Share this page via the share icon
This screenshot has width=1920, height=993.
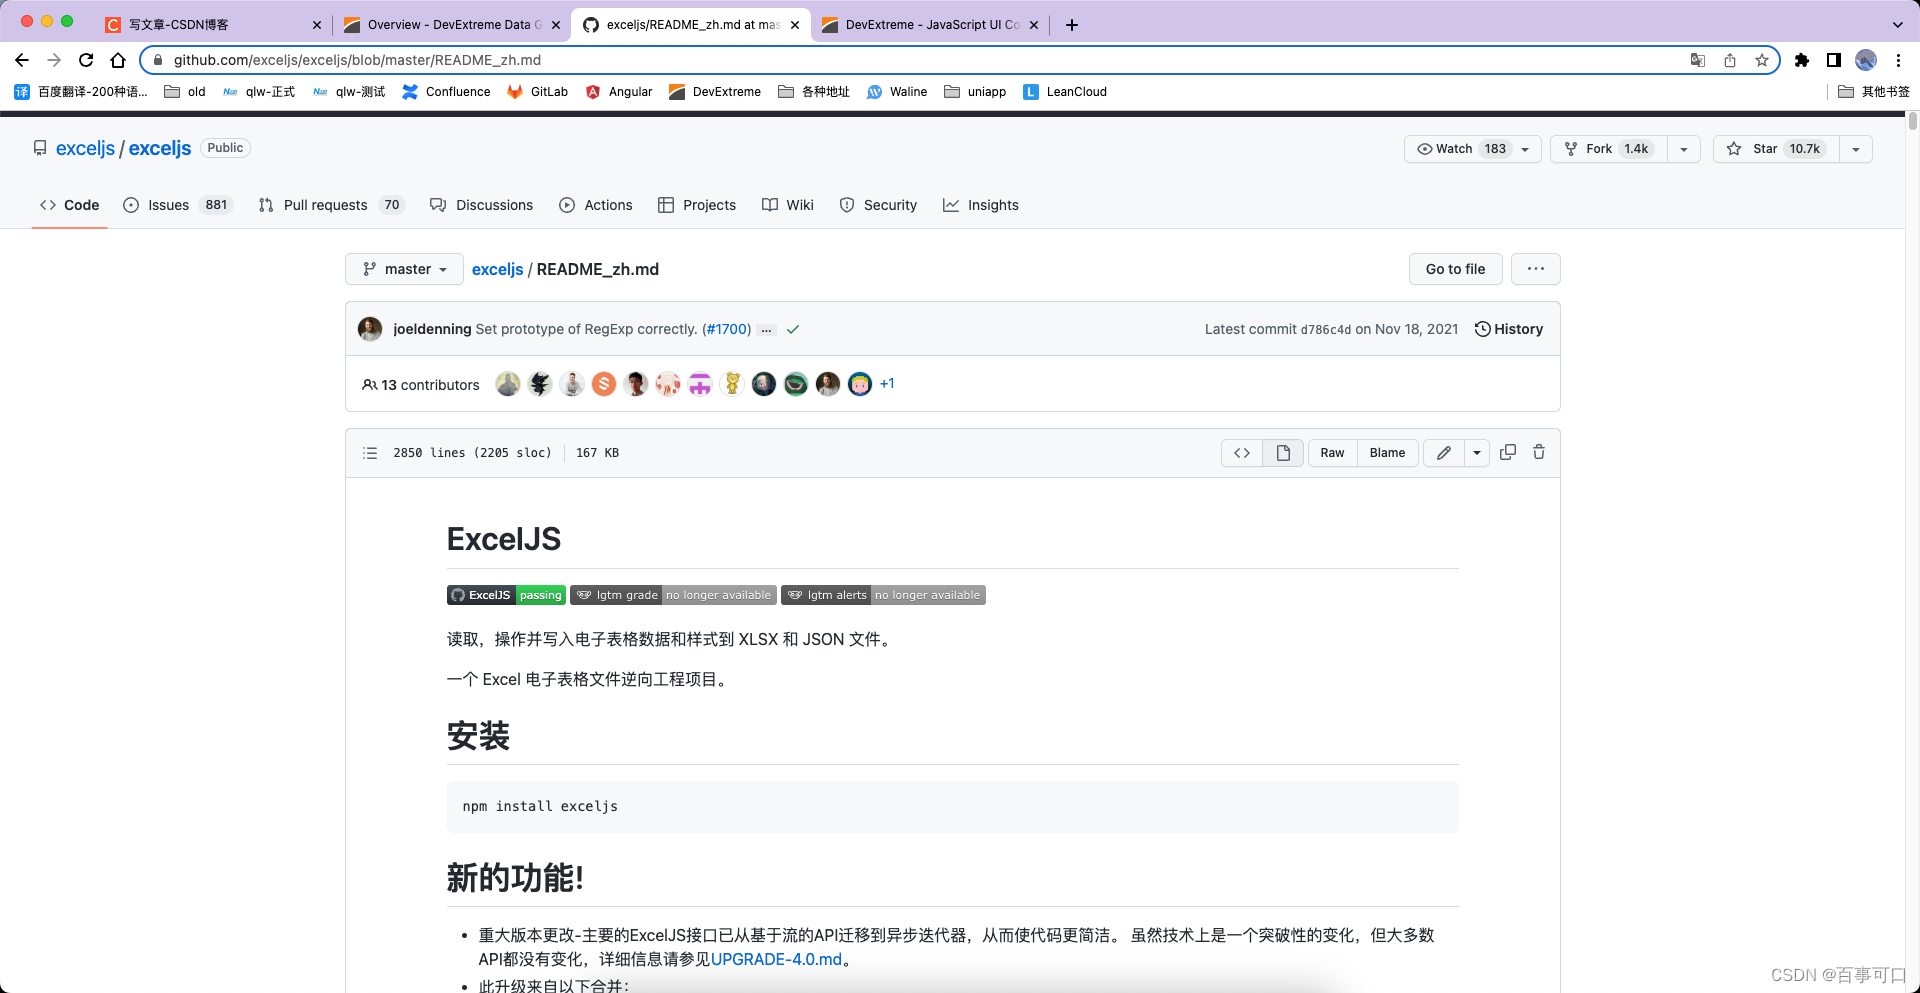(1730, 60)
